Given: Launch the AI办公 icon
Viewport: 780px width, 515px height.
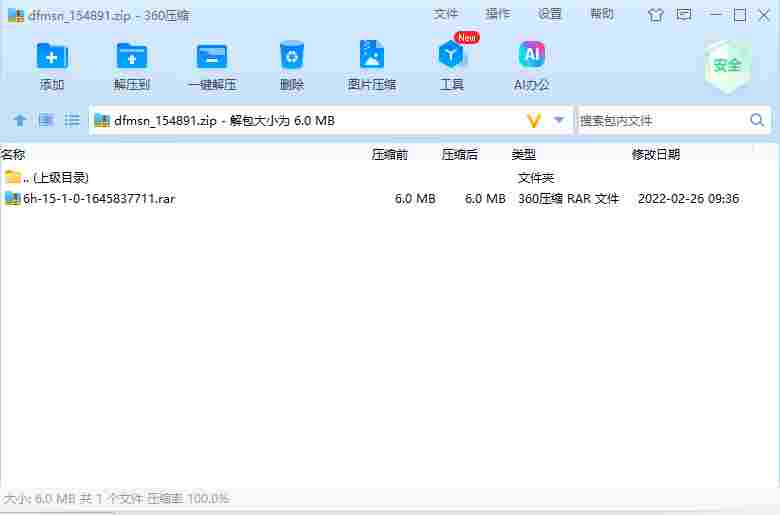Looking at the screenshot, I should (531, 55).
